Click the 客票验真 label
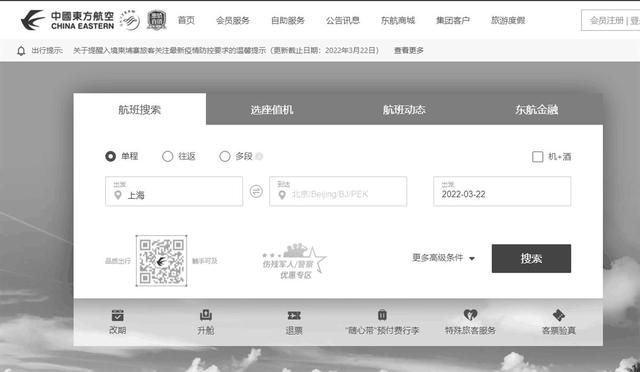The width and height of the screenshot is (640, 372). point(558,330)
